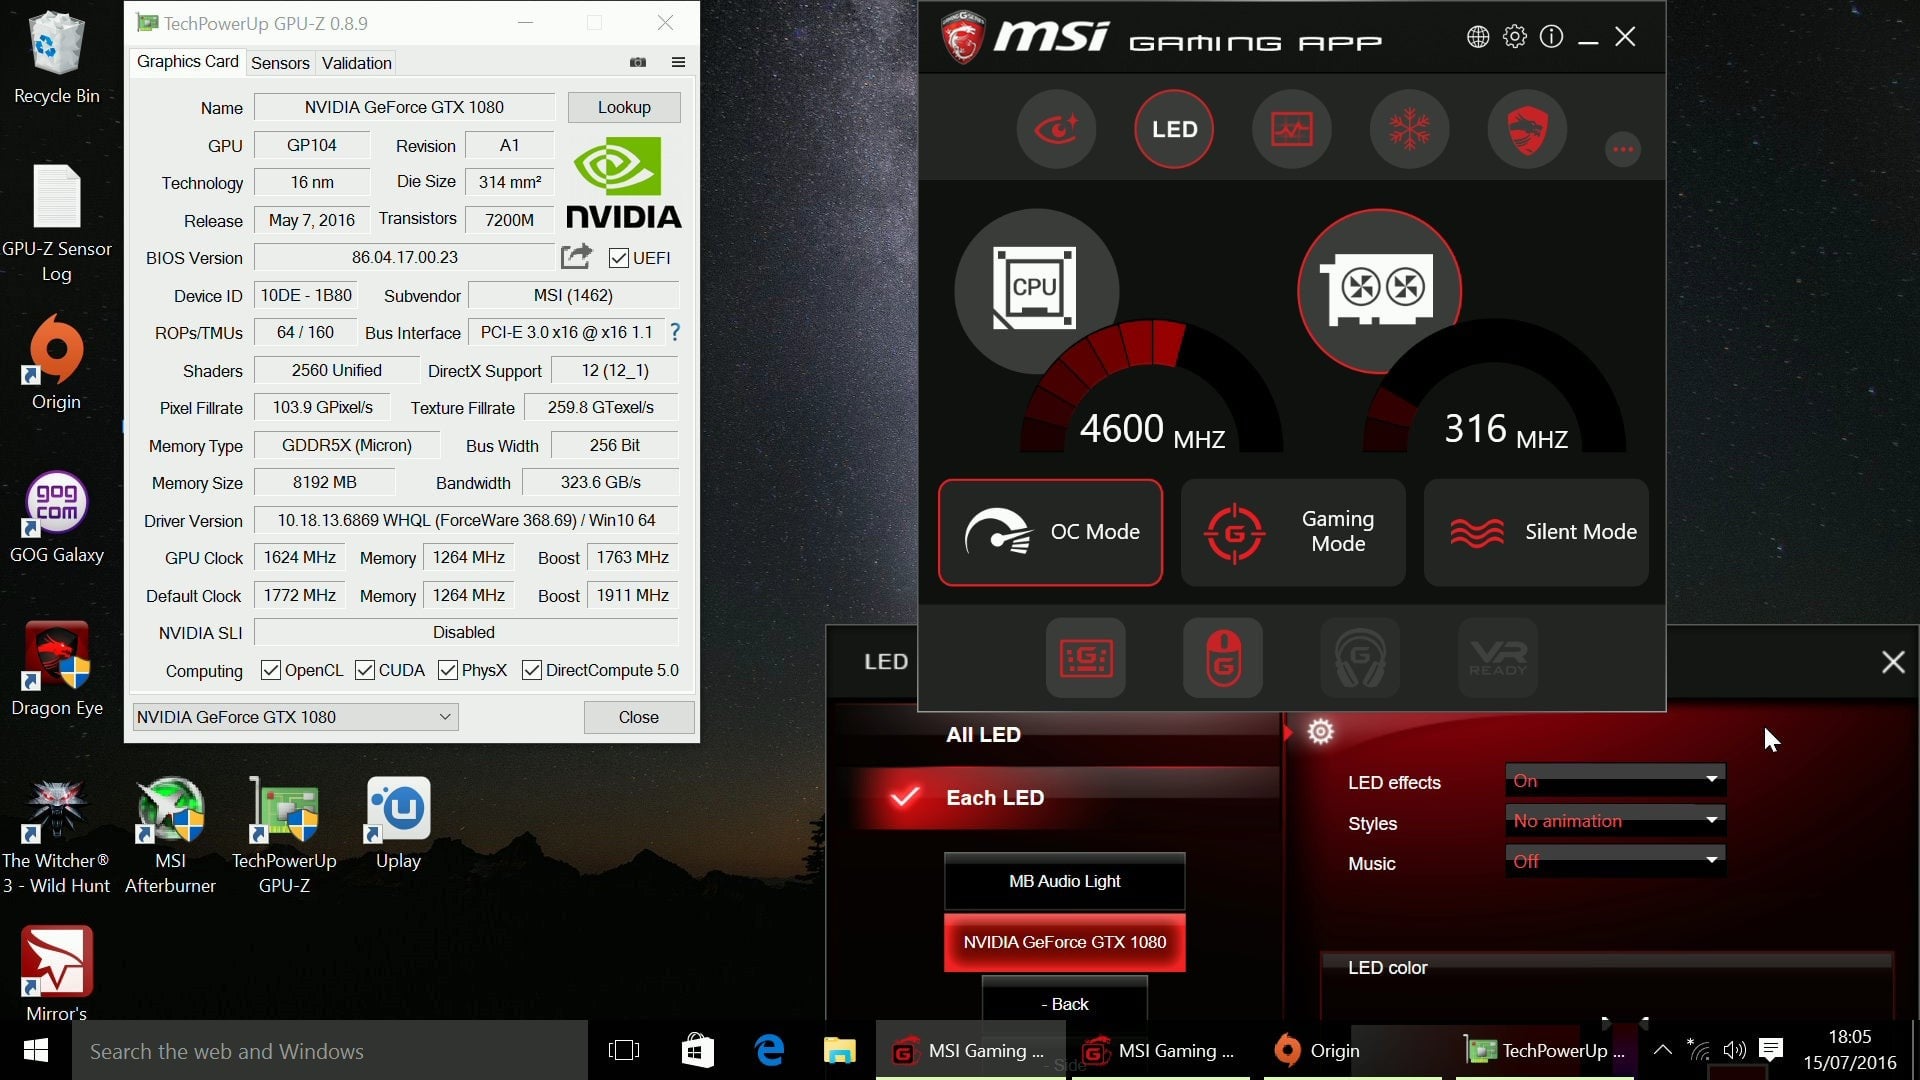Toggle the OpenCL checkbox
This screenshot has width=1920, height=1080.
pyautogui.click(x=270, y=670)
